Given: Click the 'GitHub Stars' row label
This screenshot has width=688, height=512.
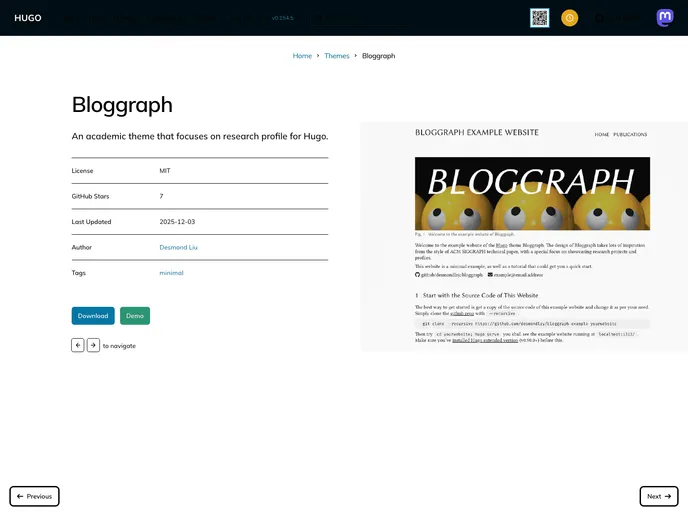Looking at the screenshot, I should [90, 196].
